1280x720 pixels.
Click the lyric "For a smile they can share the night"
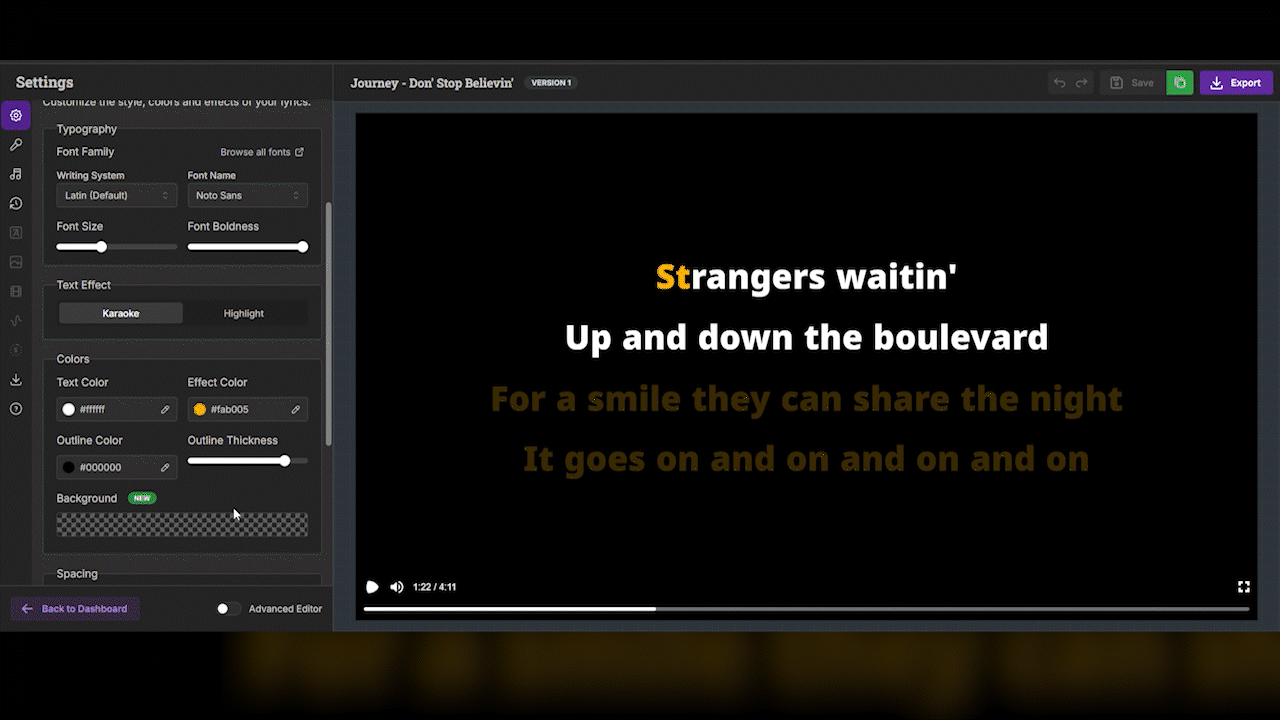(x=806, y=399)
